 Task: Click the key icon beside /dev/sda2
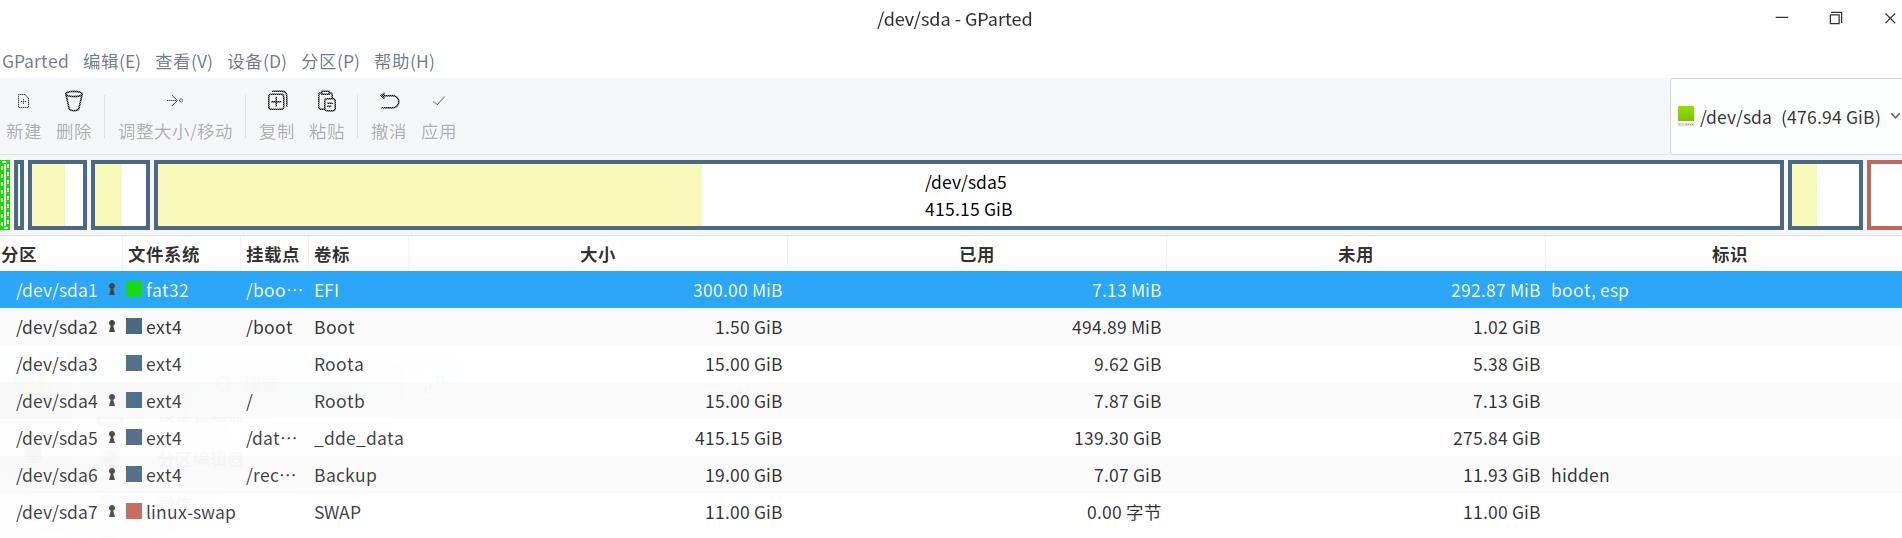point(112,327)
